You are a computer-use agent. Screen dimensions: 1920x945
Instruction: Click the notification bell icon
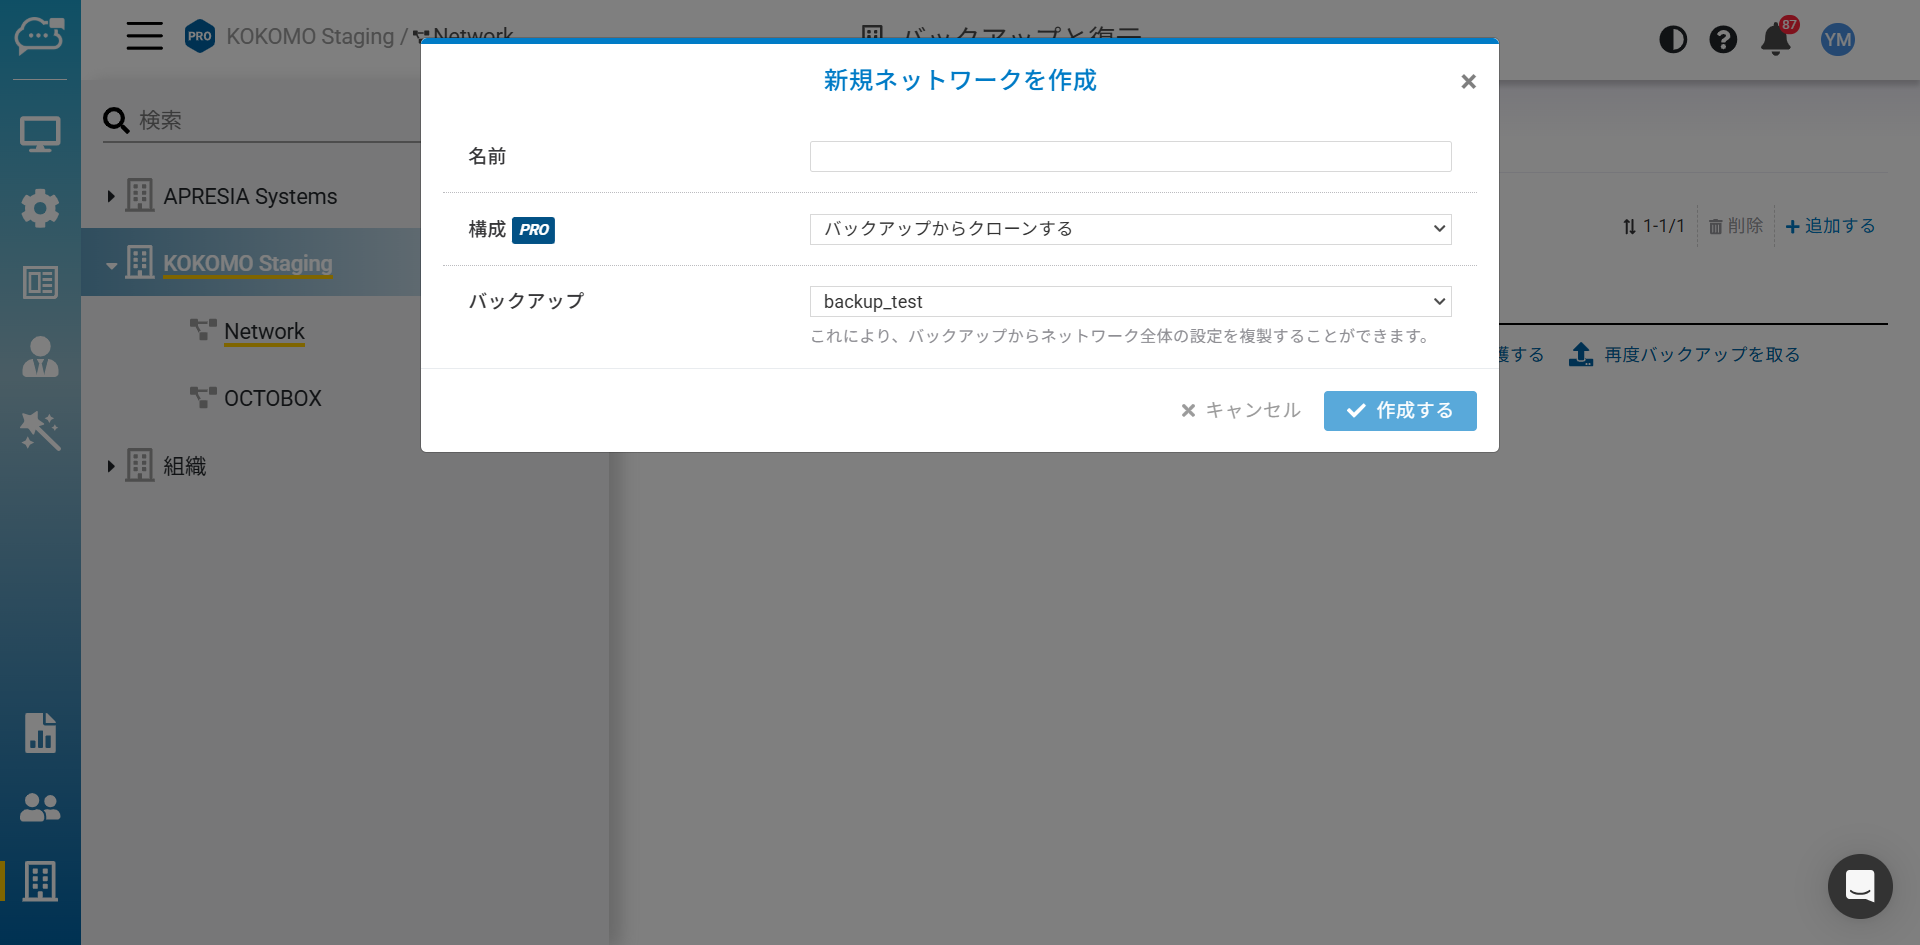[1775, 40]
